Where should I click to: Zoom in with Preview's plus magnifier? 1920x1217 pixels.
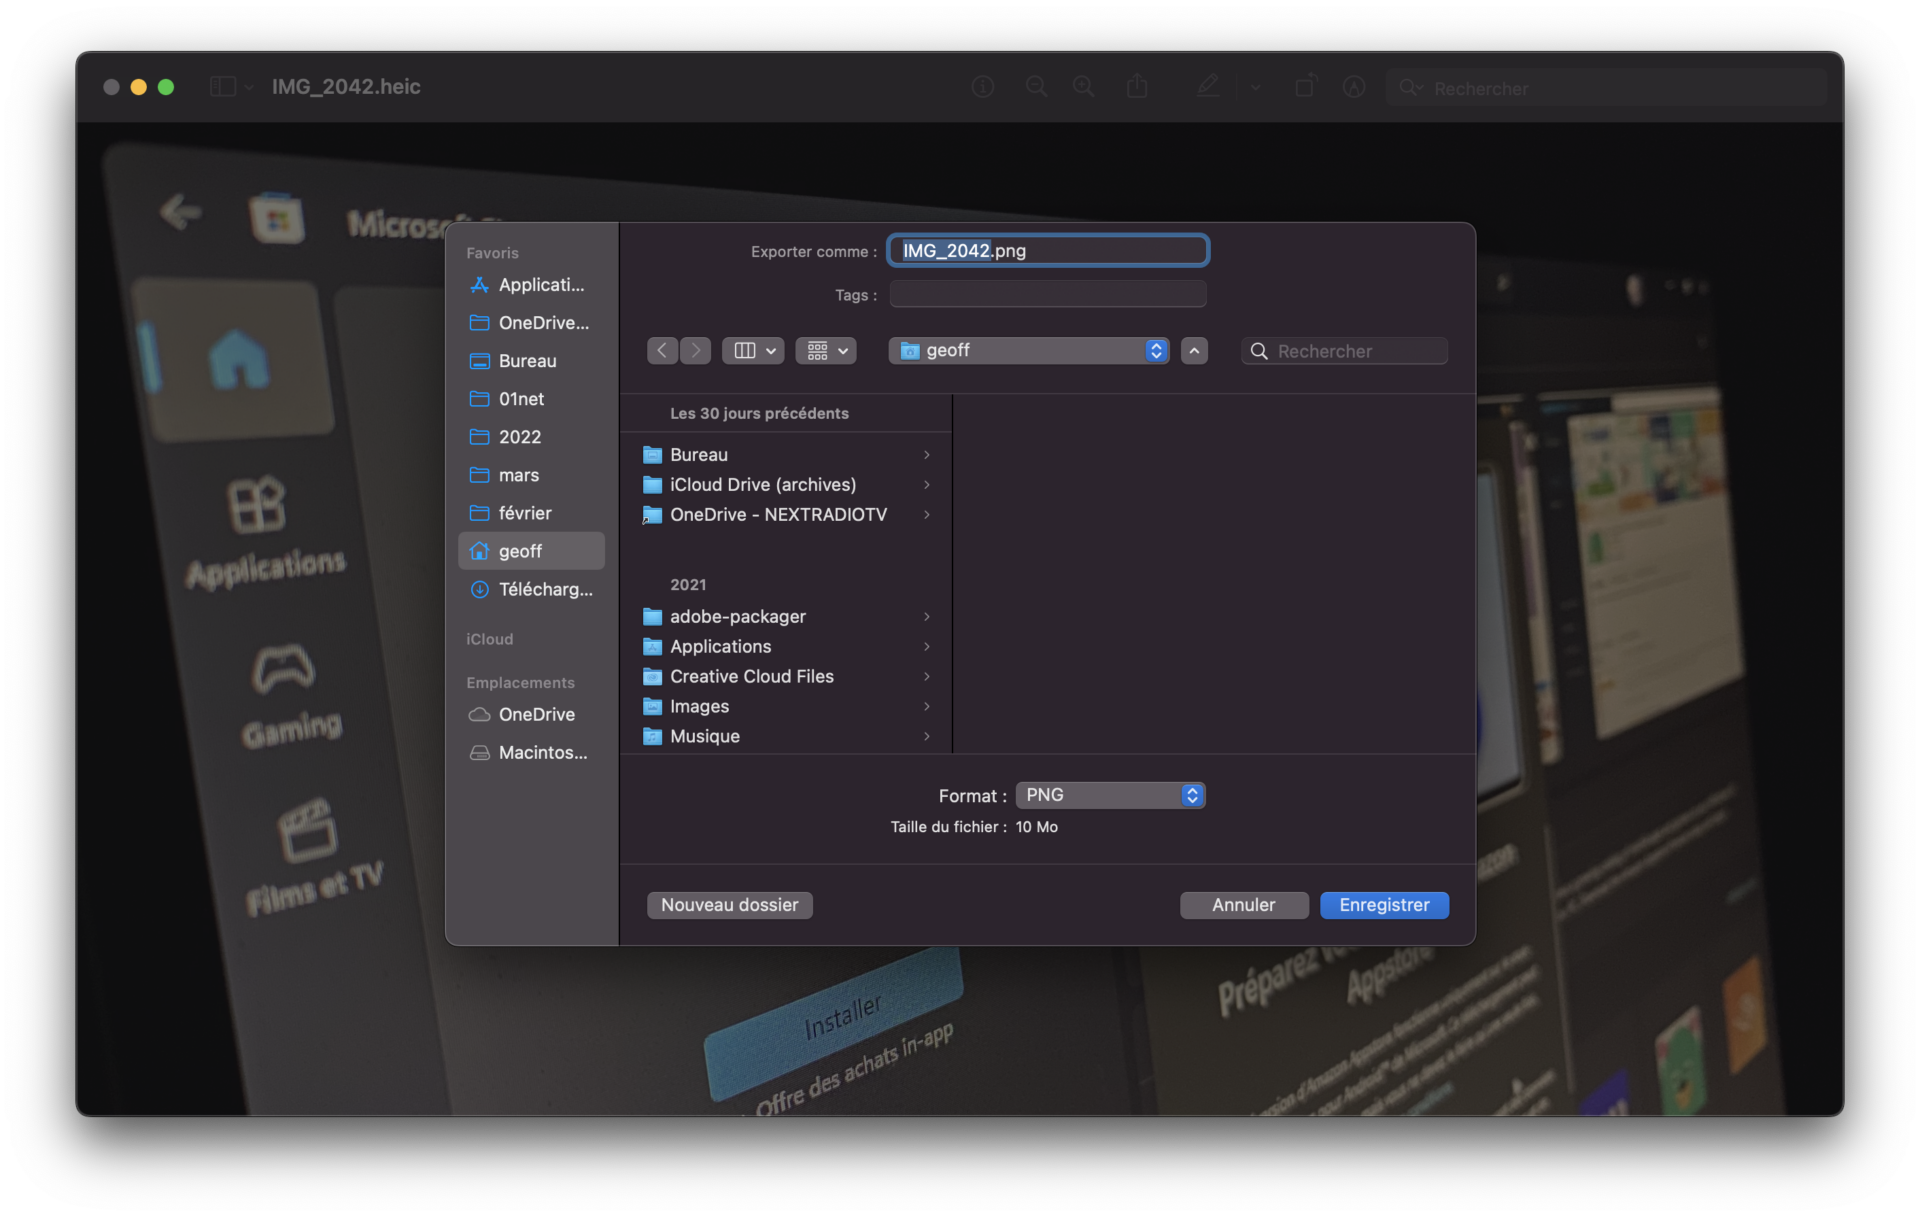1084,87
